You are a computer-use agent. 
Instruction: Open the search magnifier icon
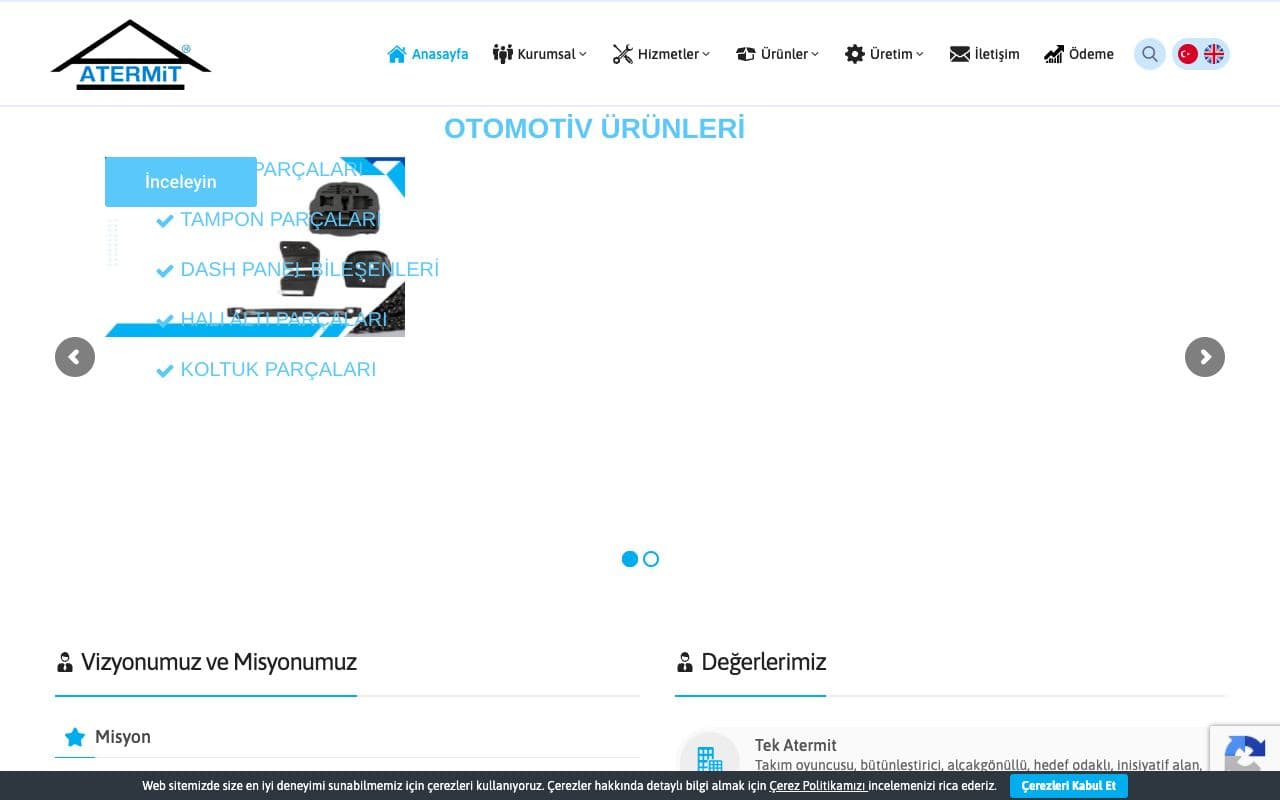1150,54
